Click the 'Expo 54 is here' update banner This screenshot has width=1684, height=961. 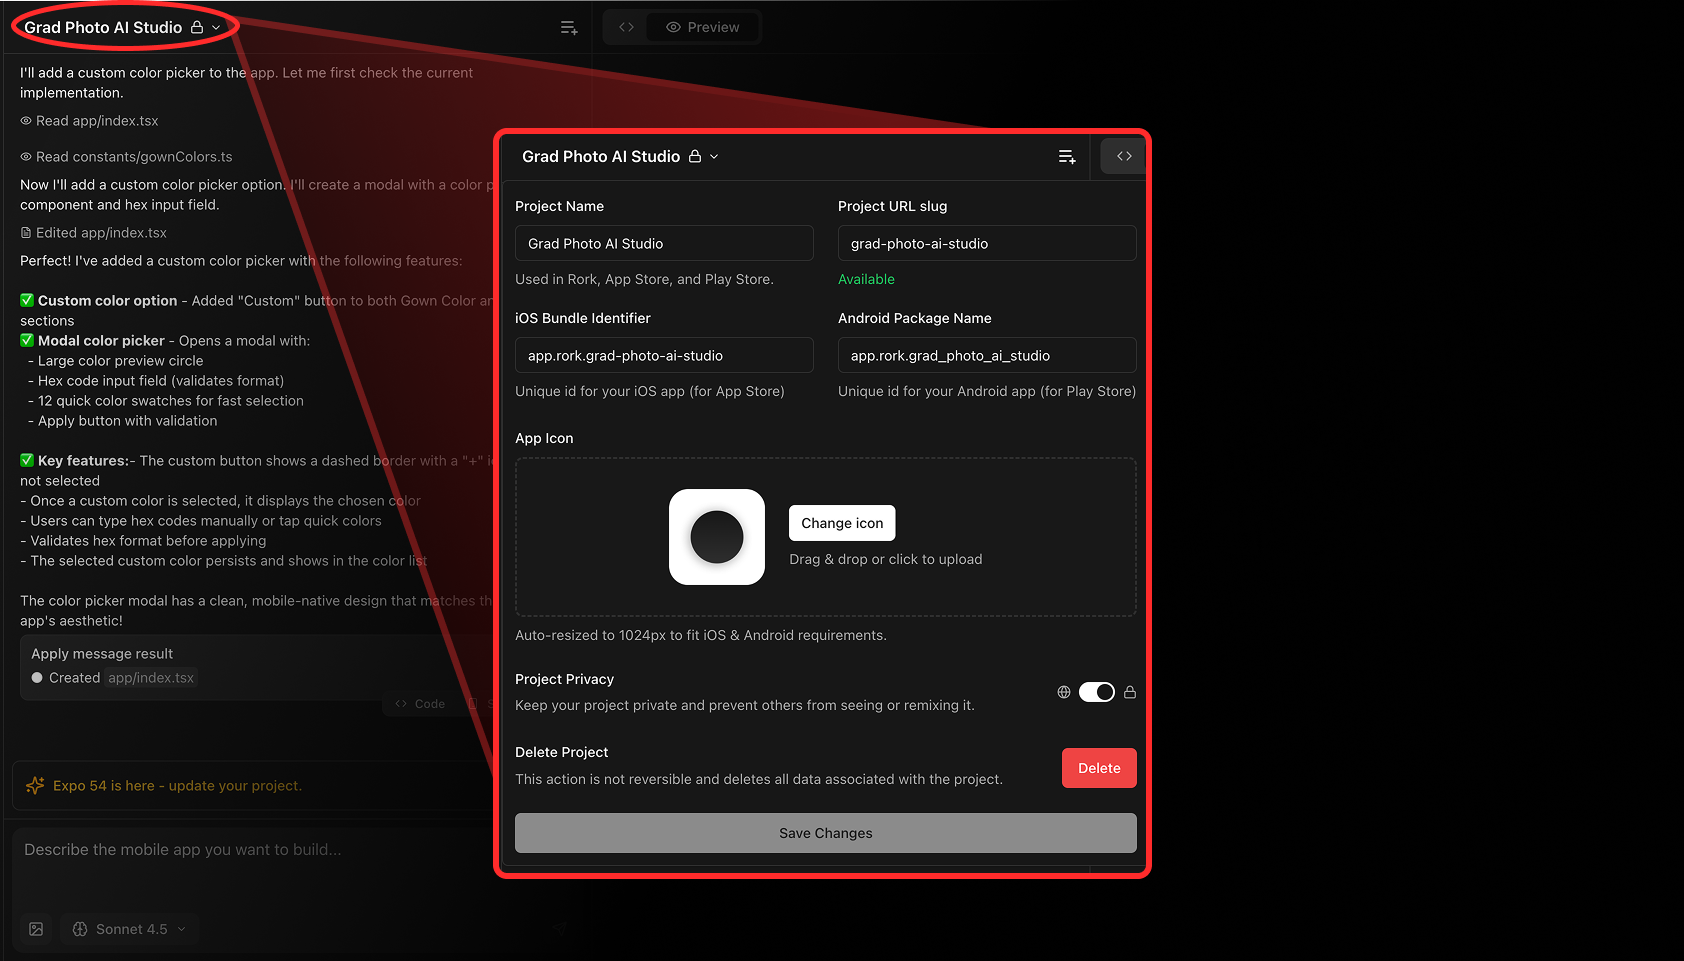[253, 786]
